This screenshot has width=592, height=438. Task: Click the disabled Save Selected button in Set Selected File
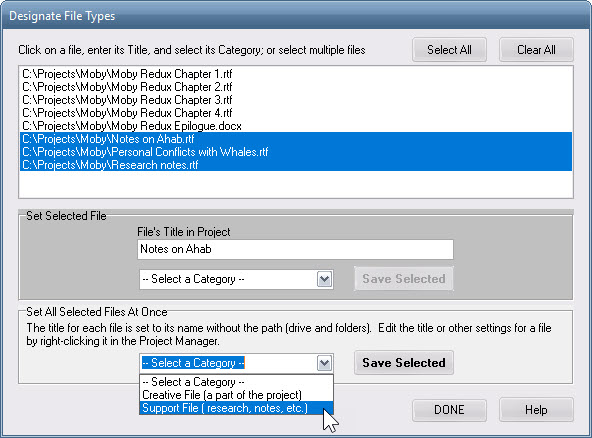click(x=404, y=279)
